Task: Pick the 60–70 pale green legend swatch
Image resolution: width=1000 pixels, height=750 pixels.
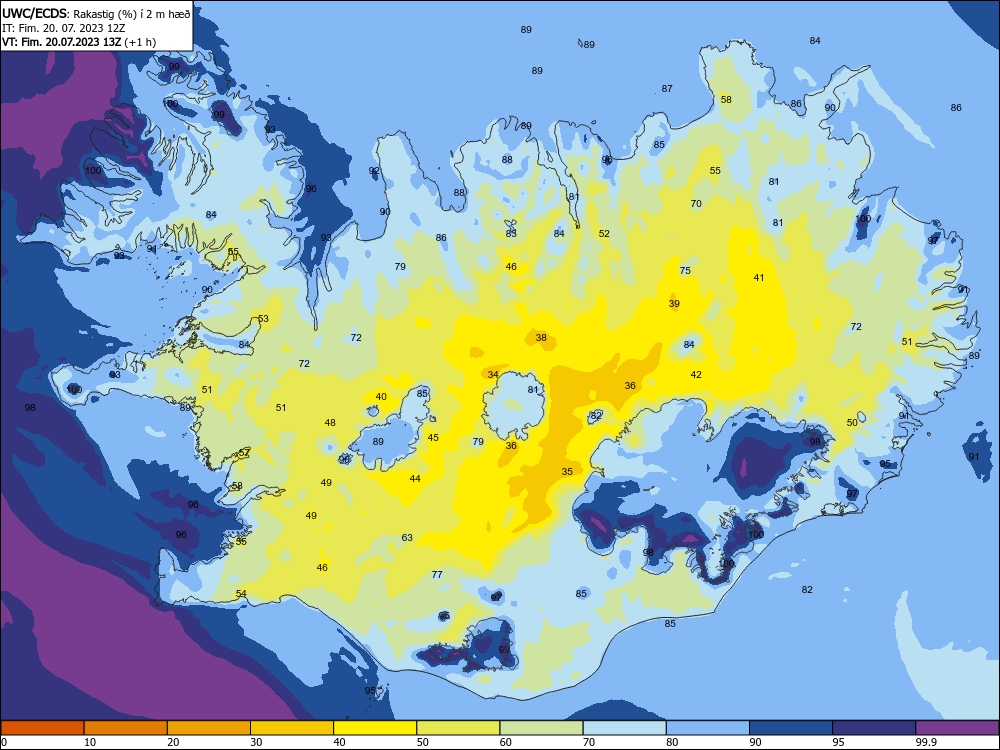Action: click(541, 728)
